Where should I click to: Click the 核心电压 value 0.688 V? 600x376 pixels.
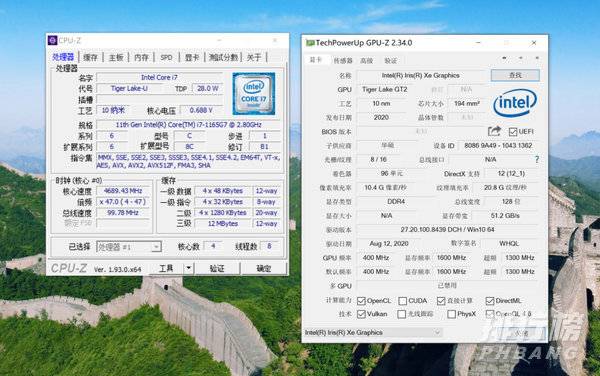tap(201, 110)
